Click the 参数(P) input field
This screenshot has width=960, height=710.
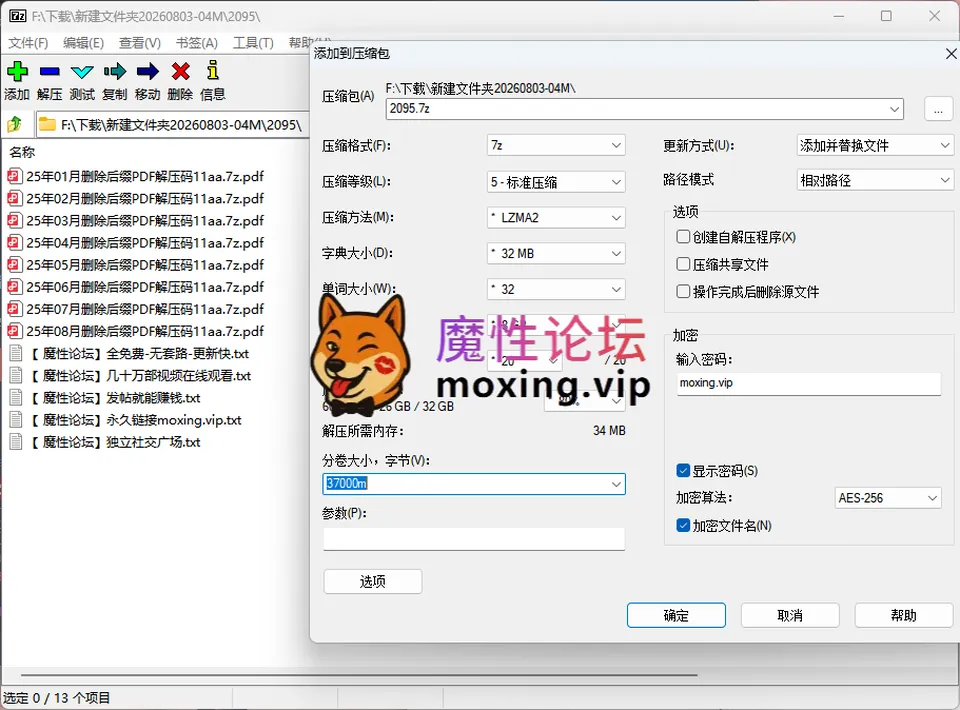click(474, 539)
